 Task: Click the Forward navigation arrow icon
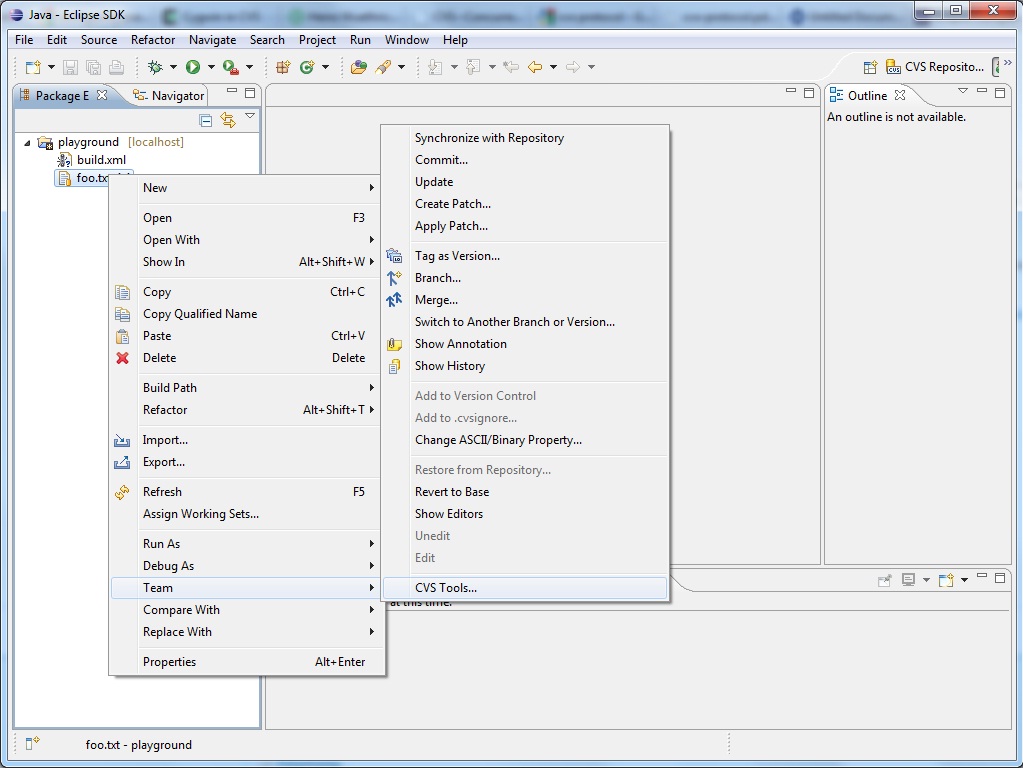(573, 67)
